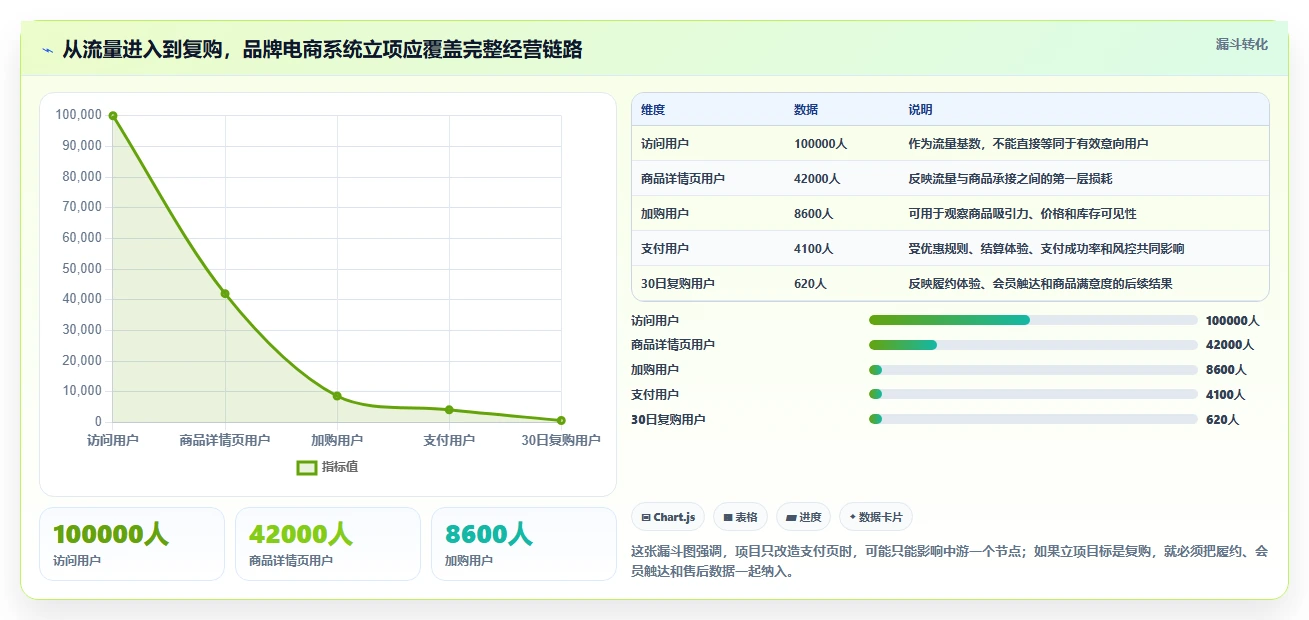Click the 漏斗转化 label

(x=1242, y=44)
